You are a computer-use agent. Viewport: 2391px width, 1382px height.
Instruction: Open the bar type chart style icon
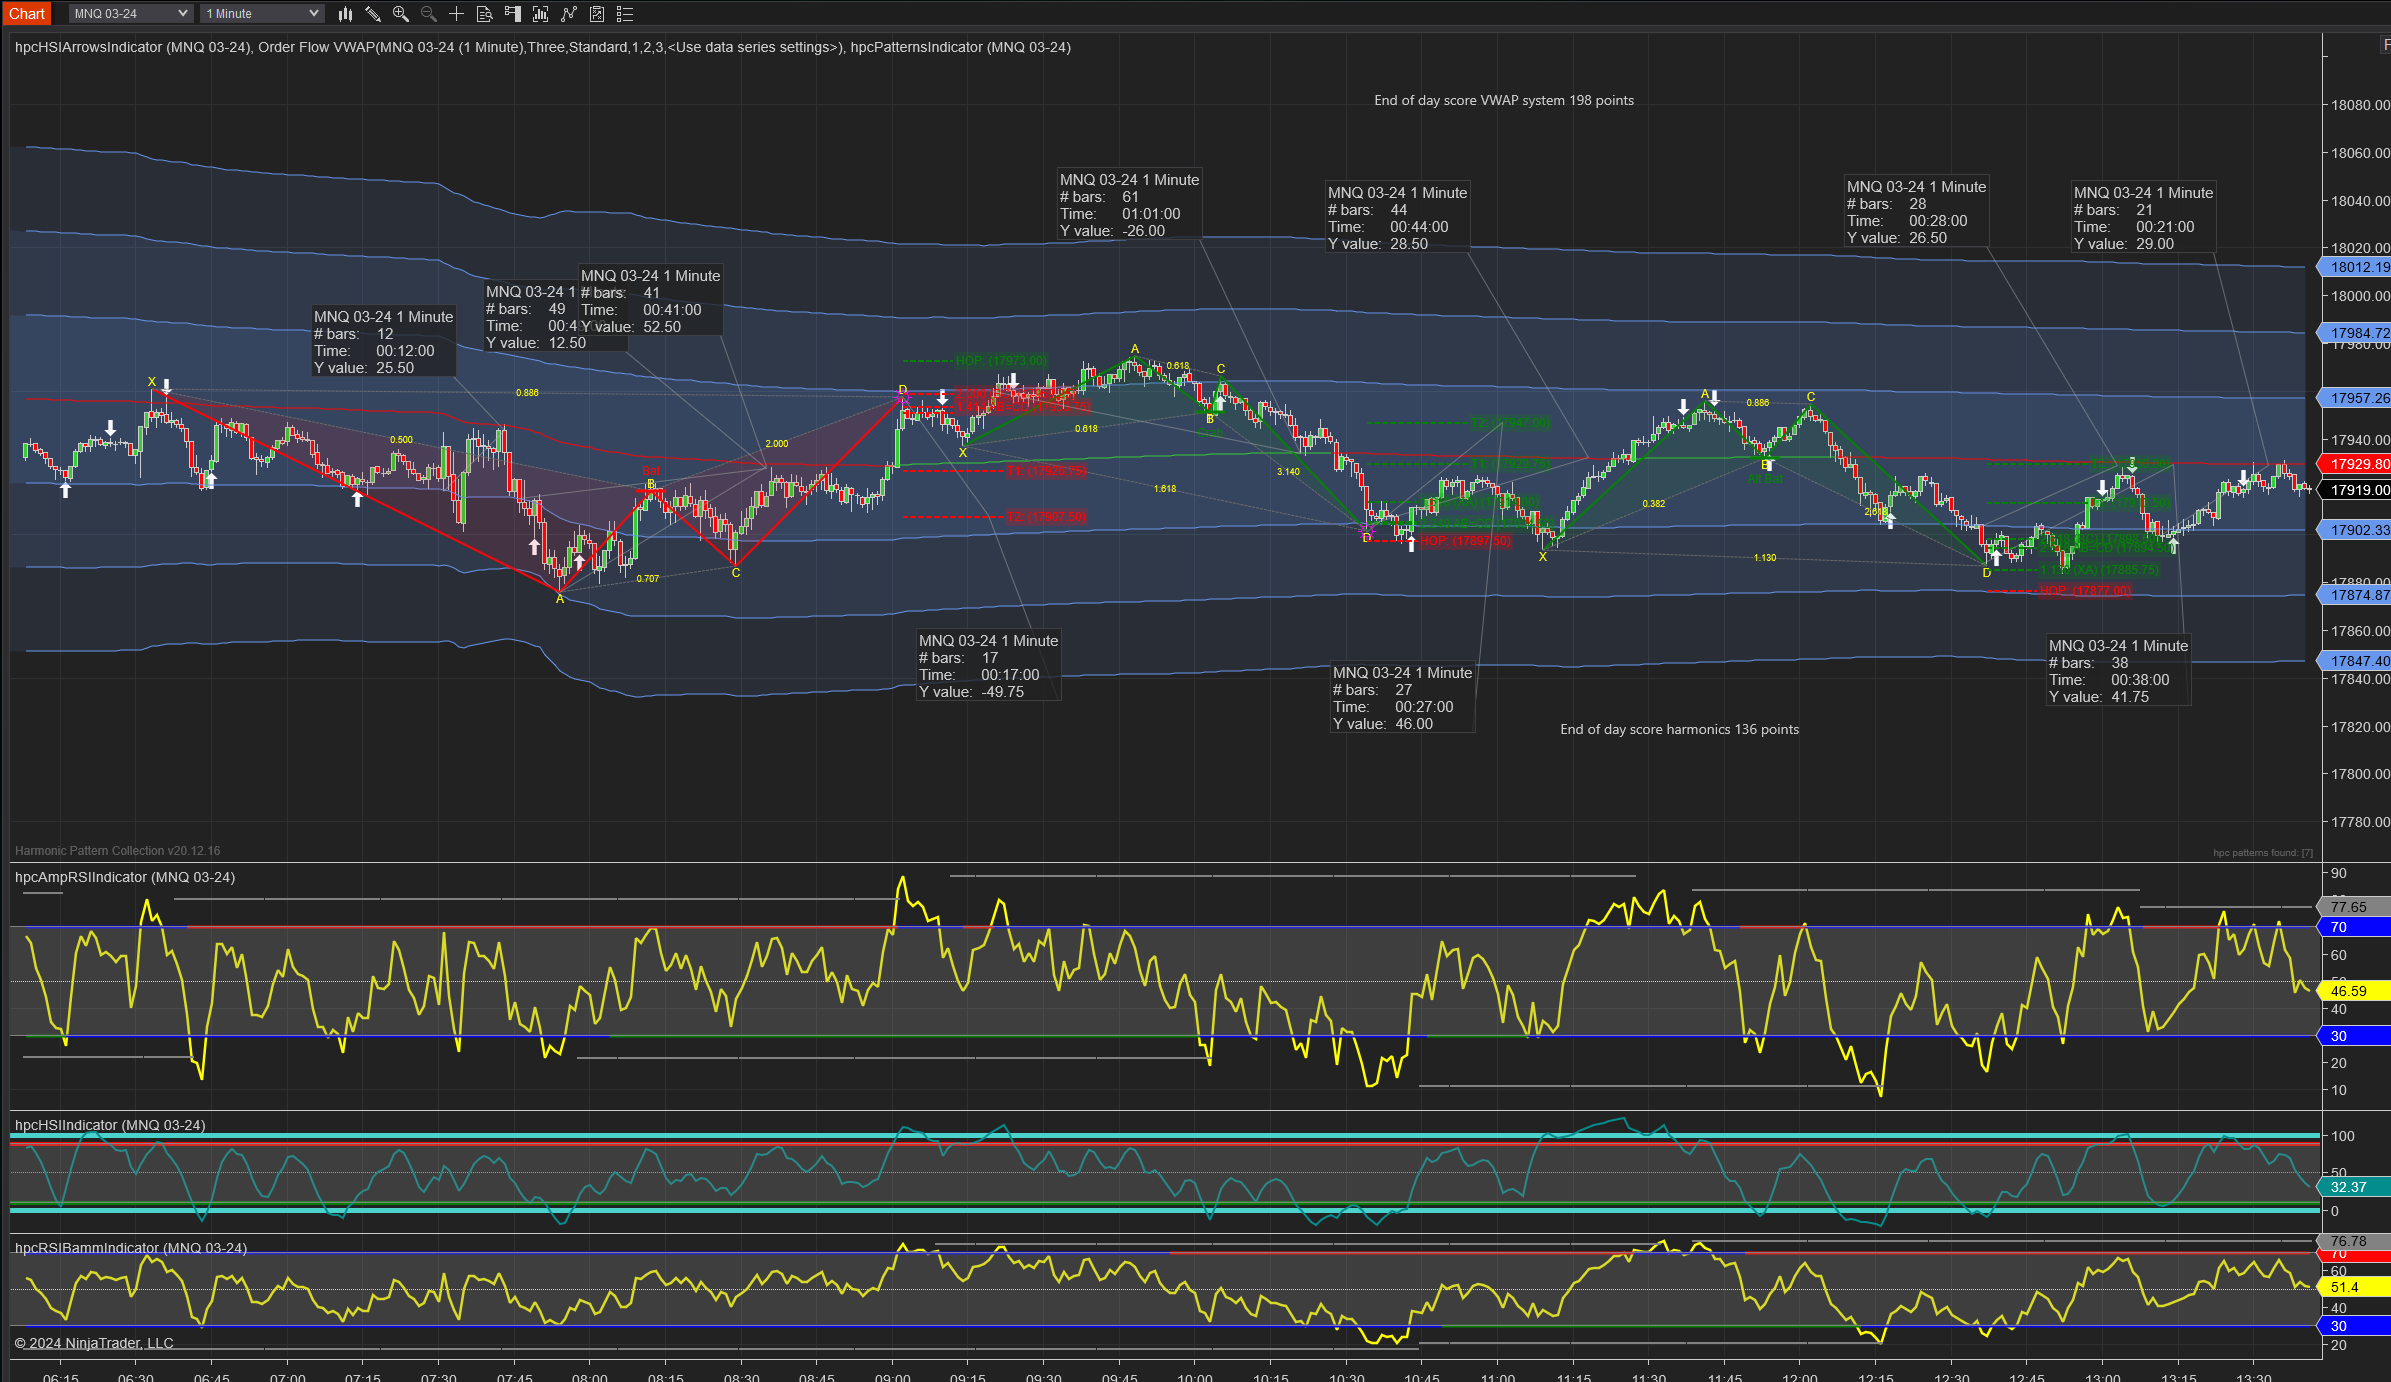[345, 14]
